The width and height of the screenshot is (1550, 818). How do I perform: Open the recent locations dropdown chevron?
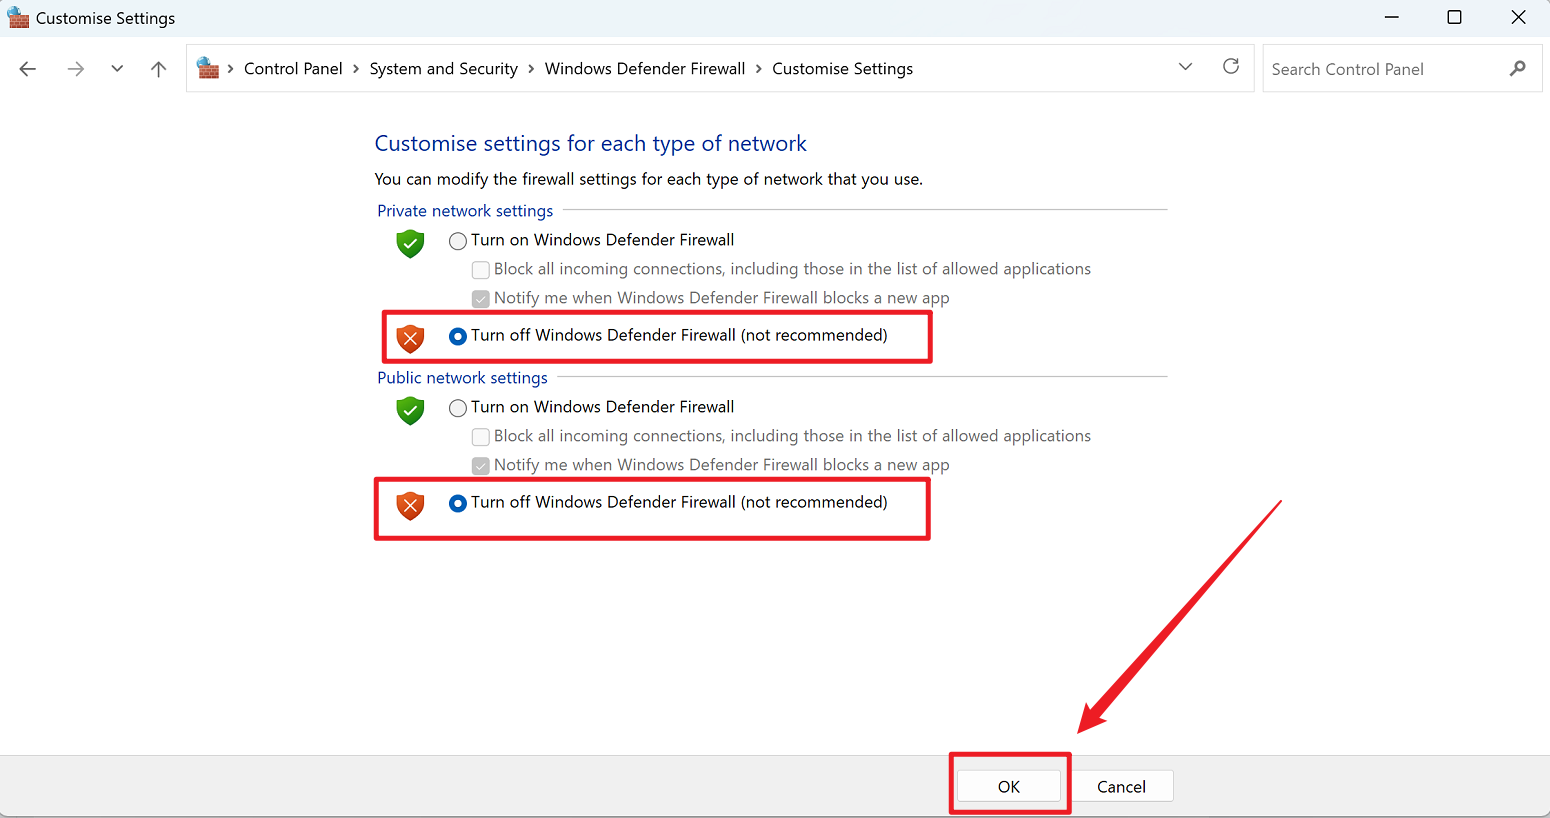tap(117, 69)
